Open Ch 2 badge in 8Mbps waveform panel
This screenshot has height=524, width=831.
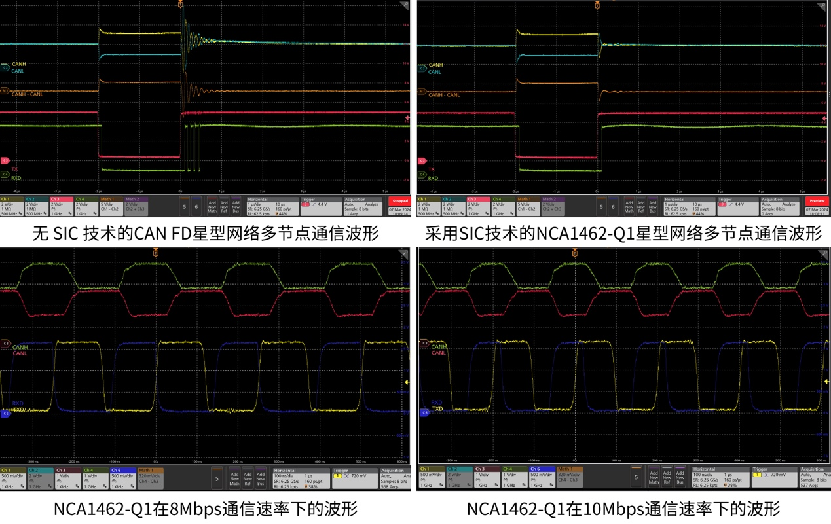(40, 478)
